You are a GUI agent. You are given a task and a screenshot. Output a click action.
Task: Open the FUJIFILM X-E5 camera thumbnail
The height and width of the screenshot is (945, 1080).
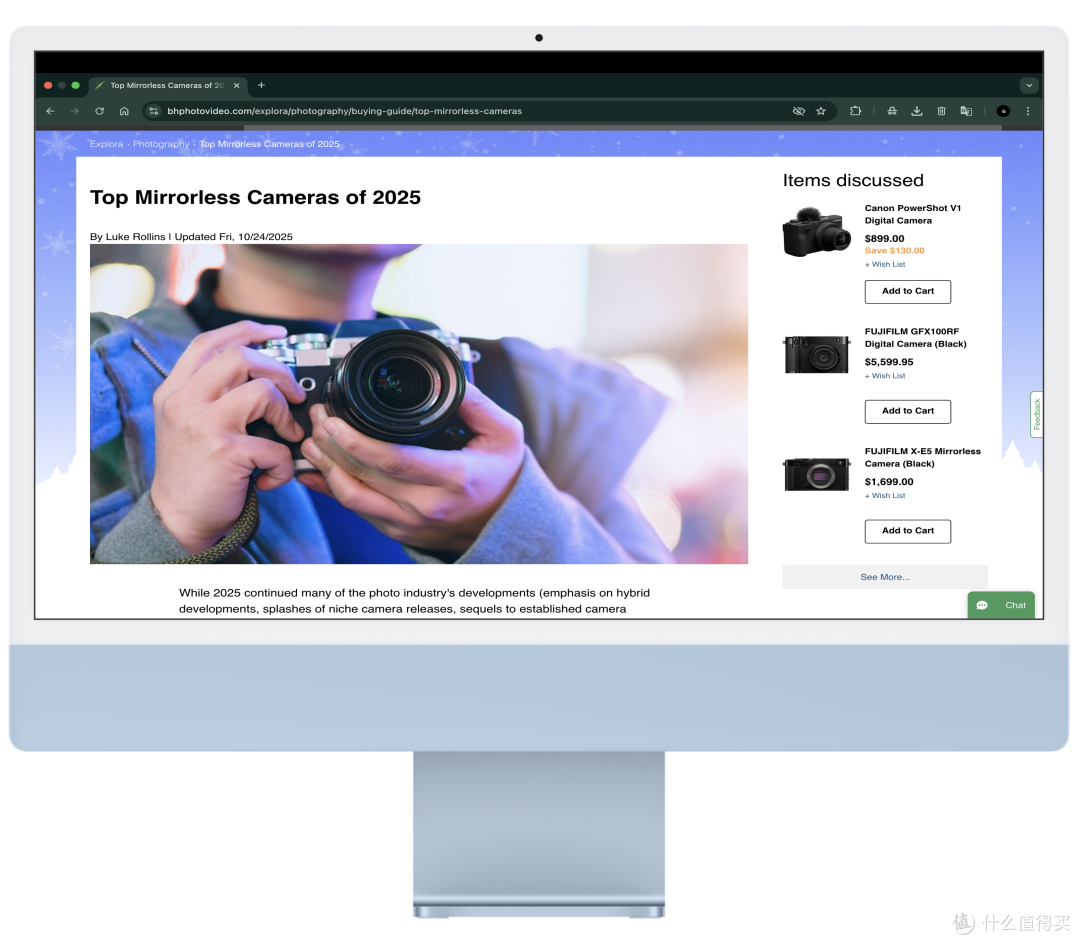point(816,474)
